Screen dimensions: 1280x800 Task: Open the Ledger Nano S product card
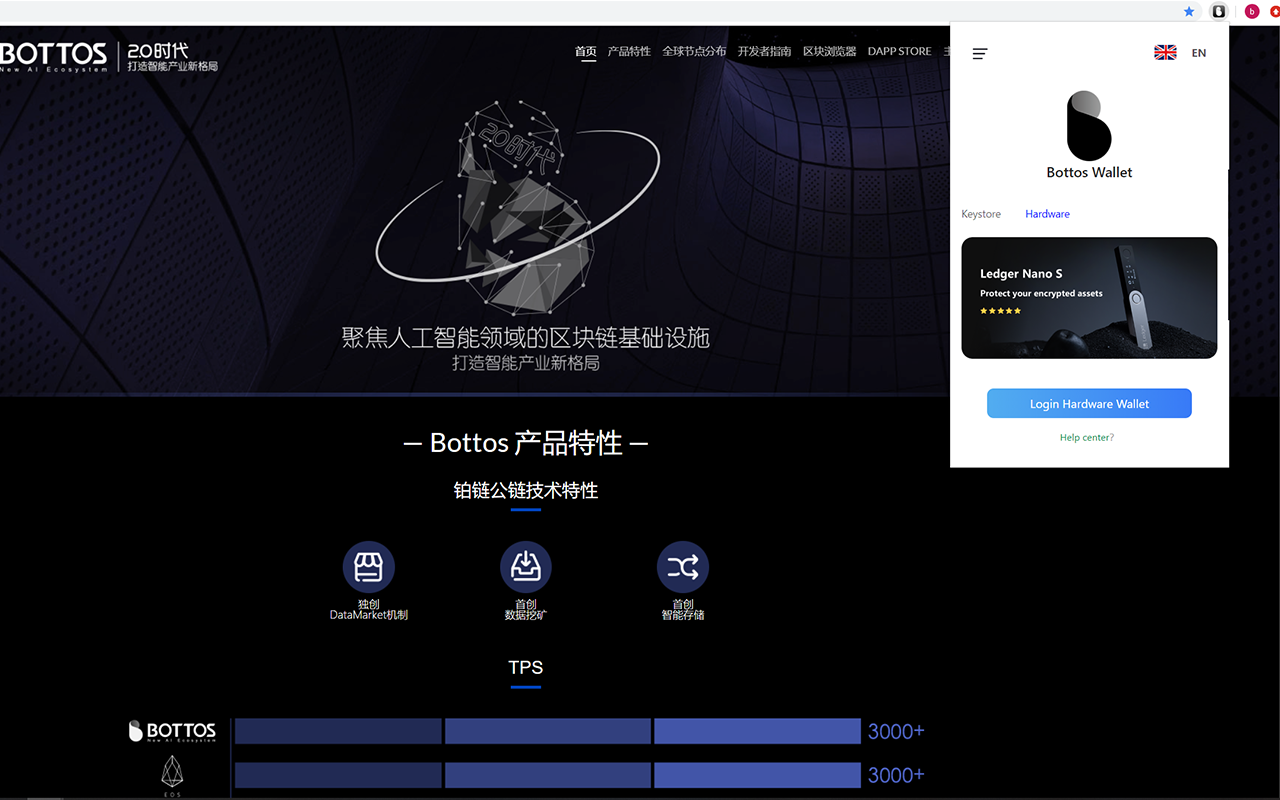click(x=1089, y=297)
